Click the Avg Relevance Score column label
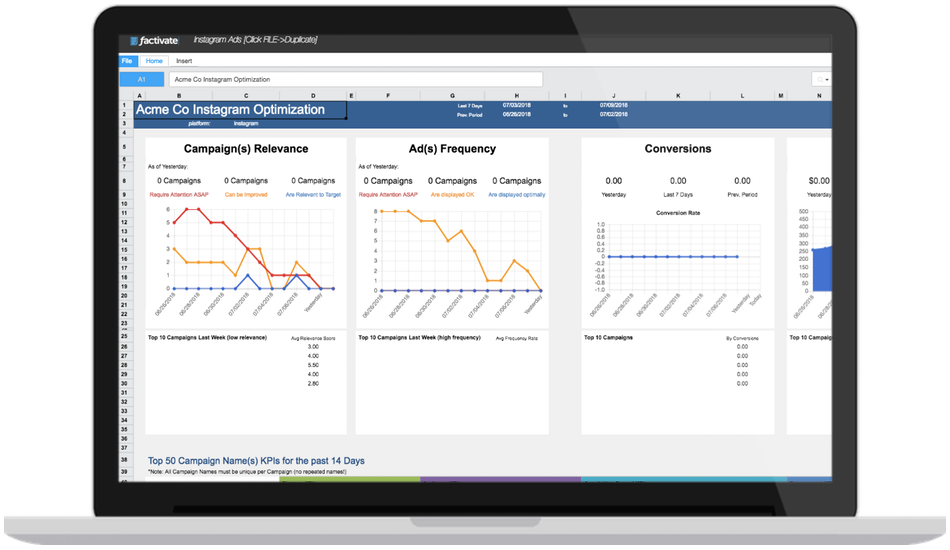This screenshot has width=950, height=550. pyautogui.click(x=313, y=339)
